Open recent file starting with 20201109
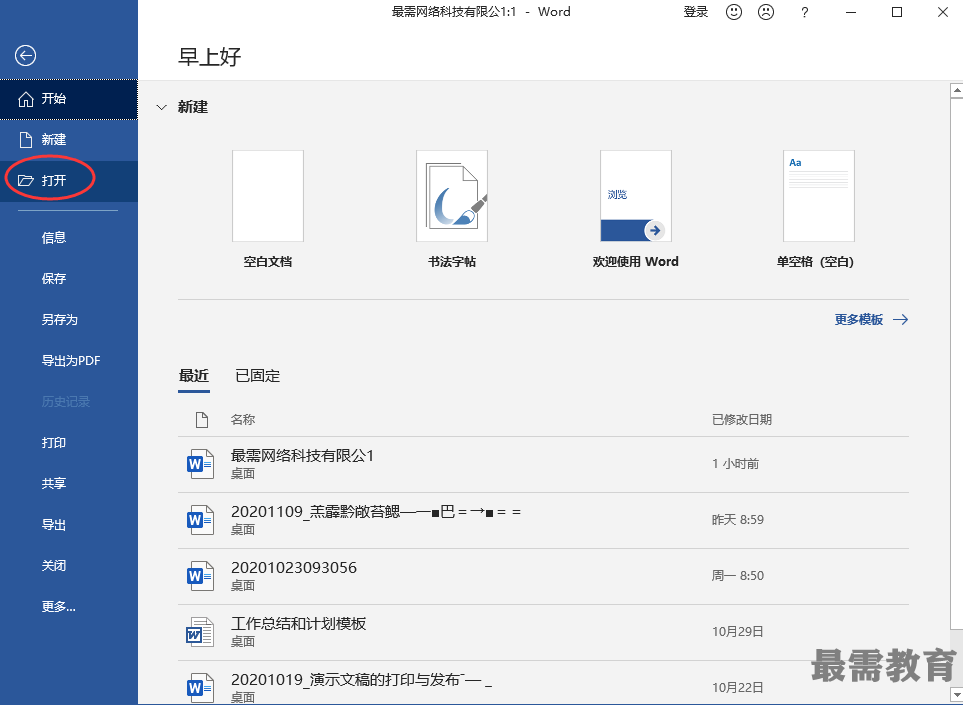Viewport: 963px width, 705px height. [544, 520]
